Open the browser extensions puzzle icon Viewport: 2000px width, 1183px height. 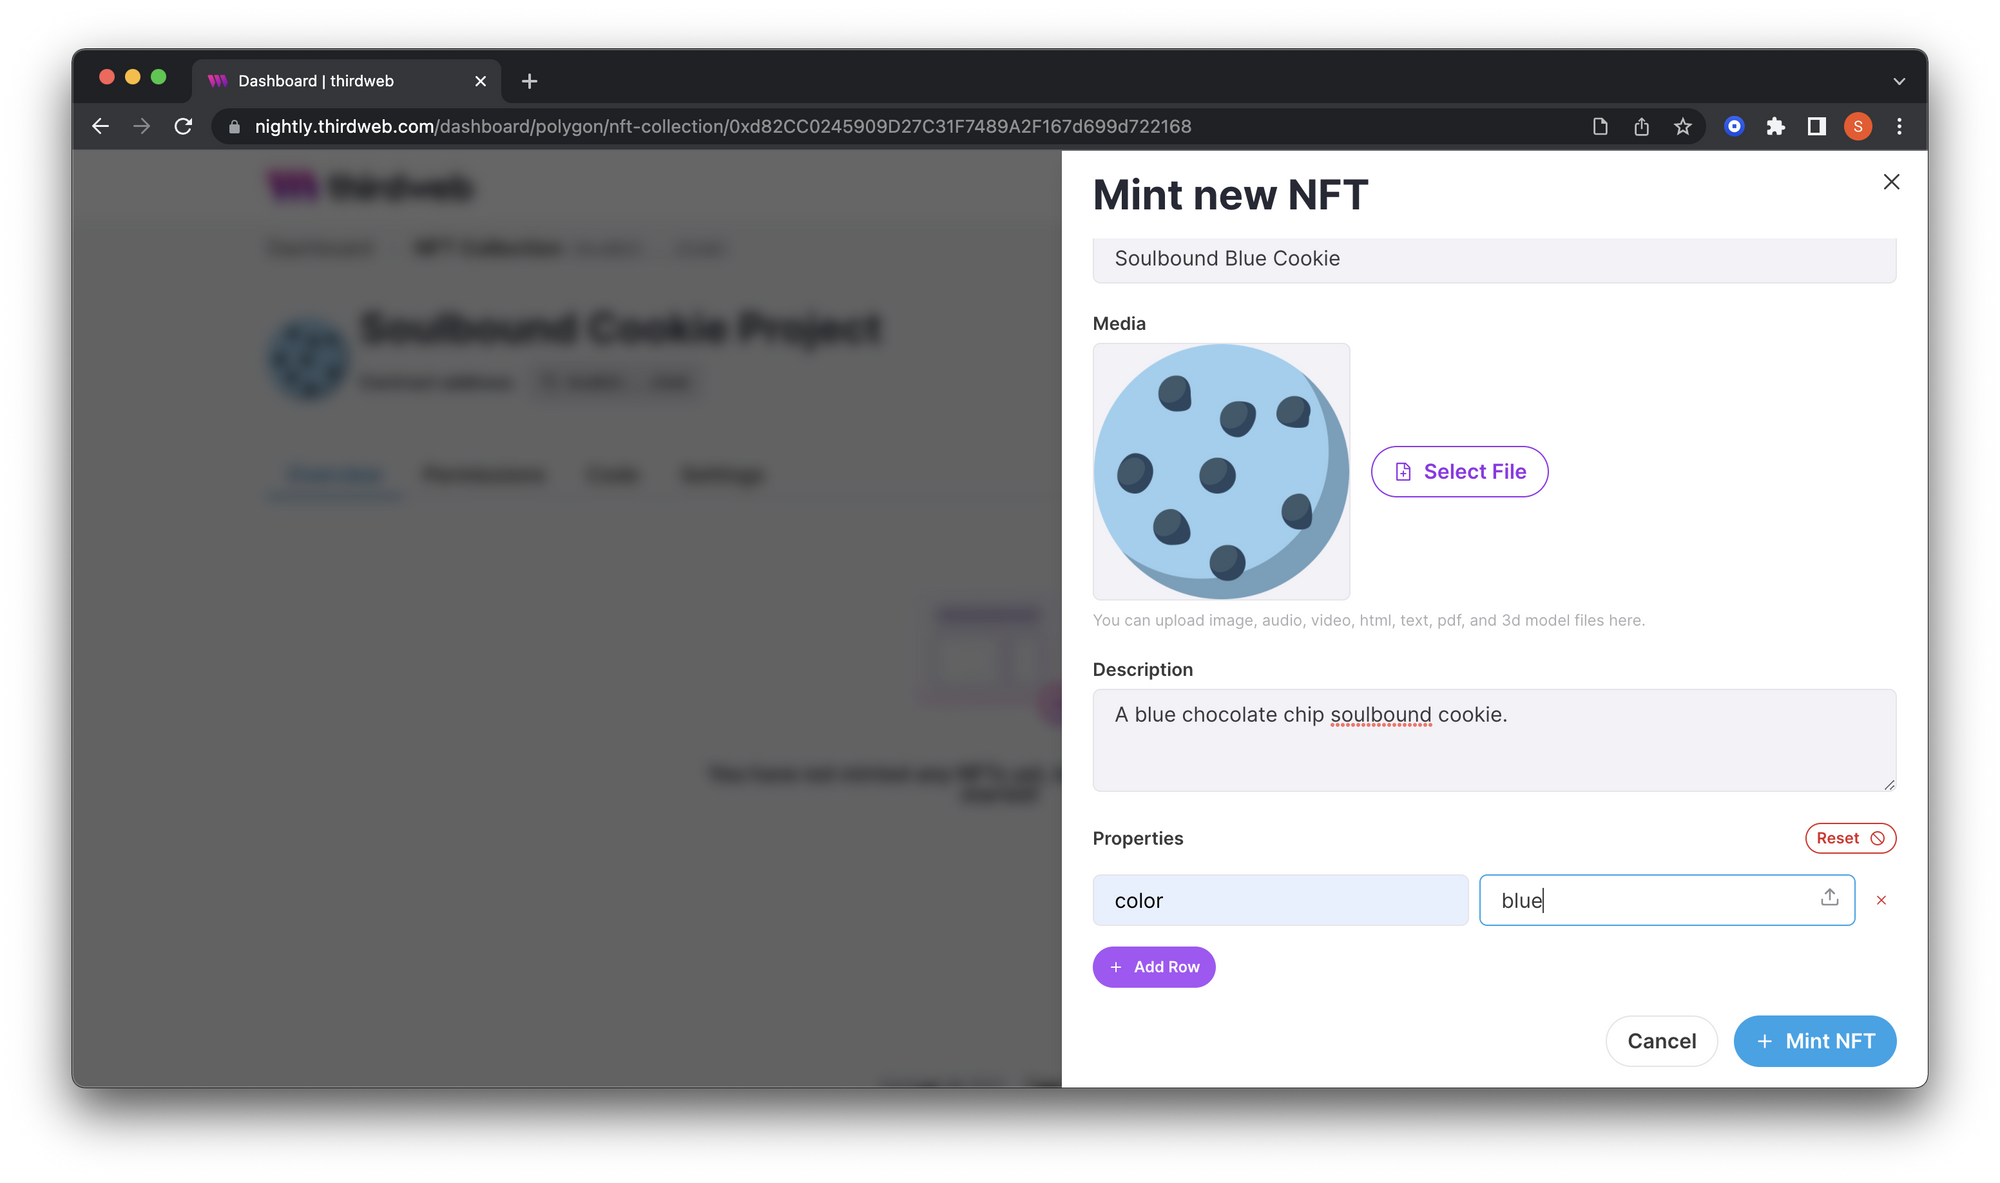[1776, 126]
